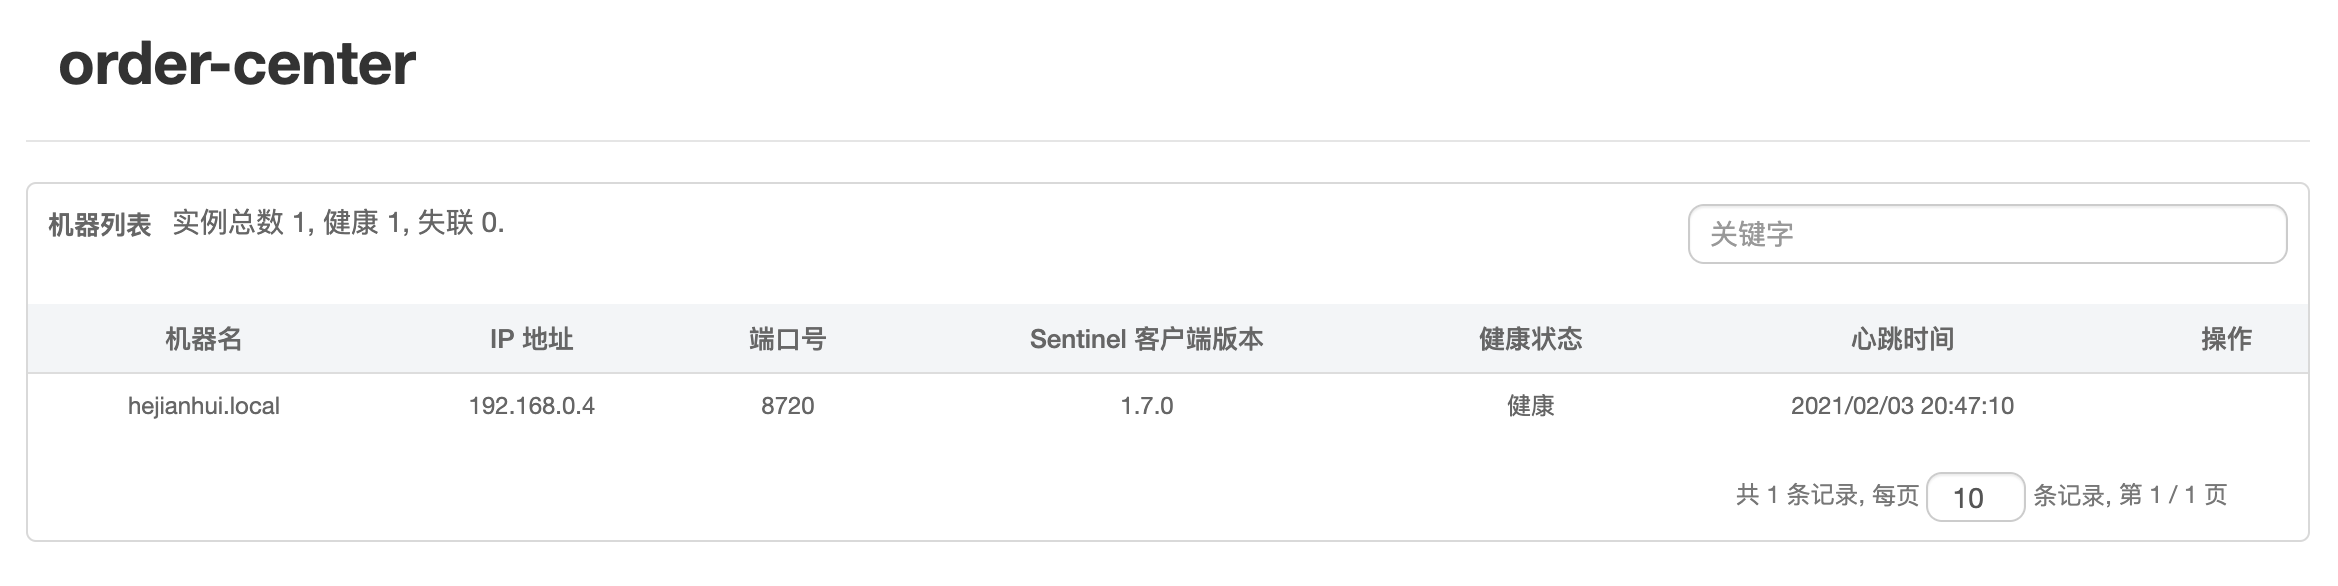Click the Sentinel 客户端版本 column header
This screenshot has height=586, width=2338.
1146,339
